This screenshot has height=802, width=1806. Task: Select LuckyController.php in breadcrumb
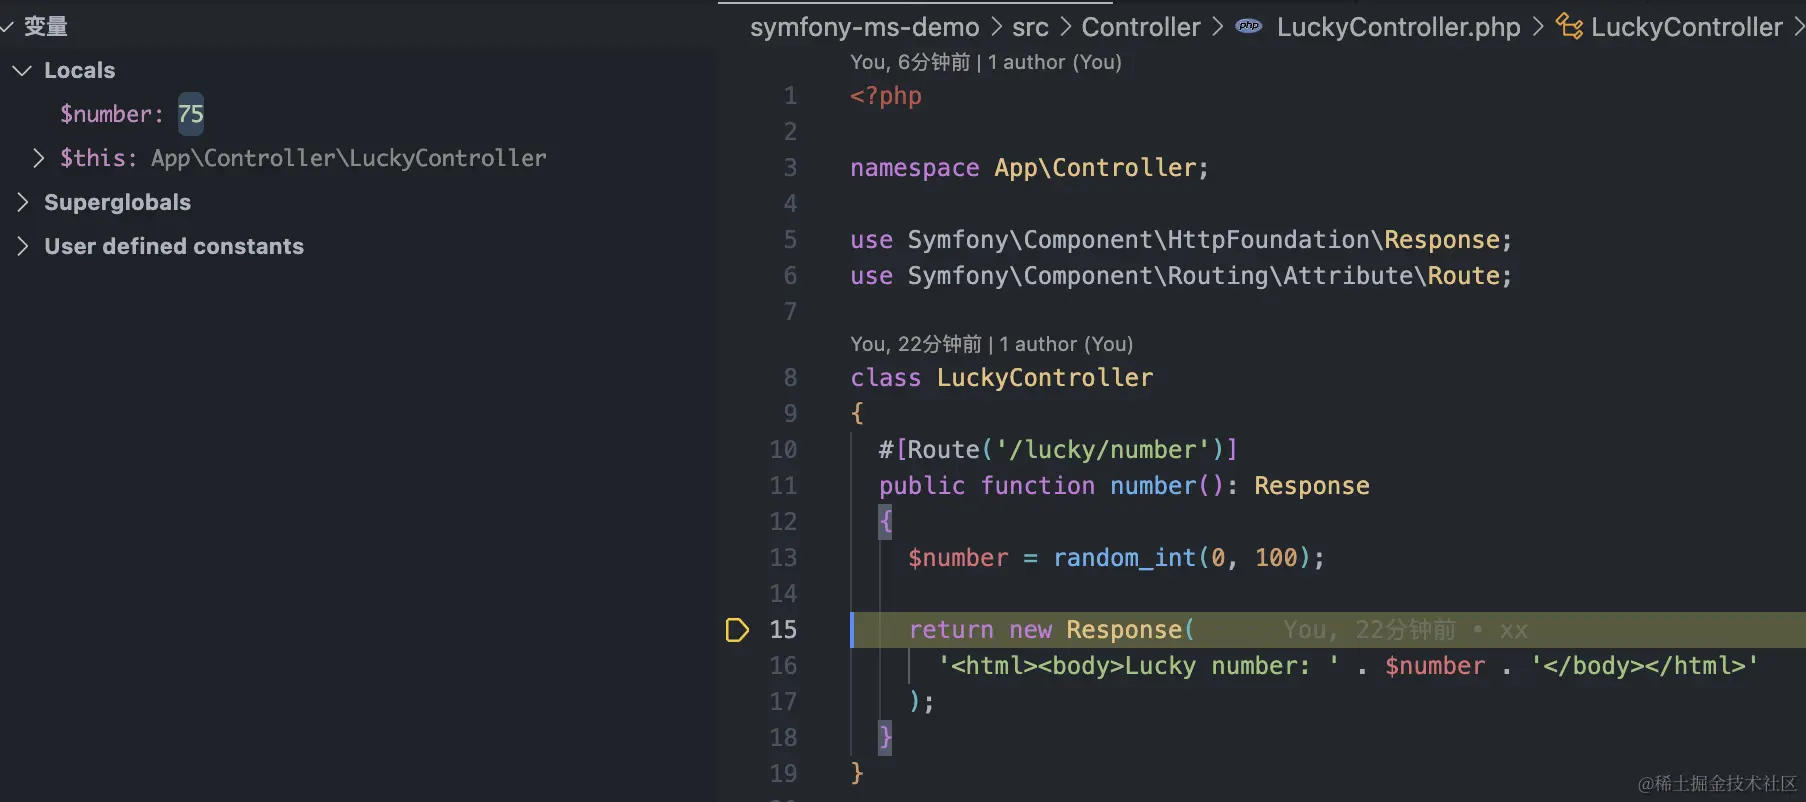point(1398,27)
